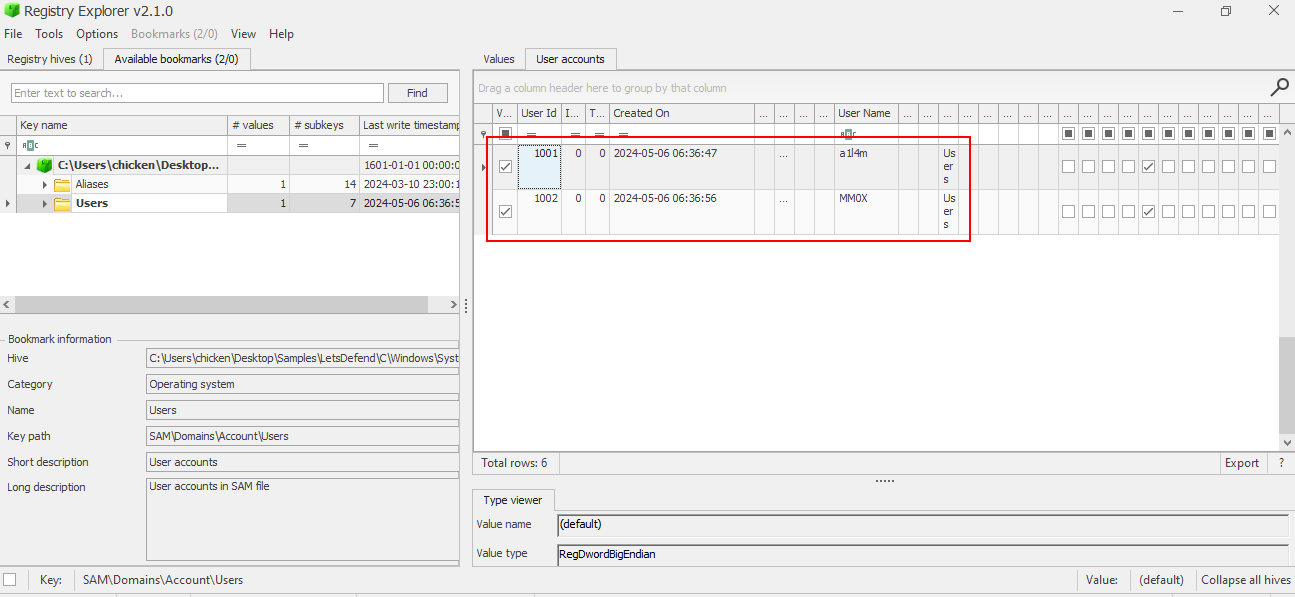This screenshot has width=1295, height=597.
Task: Expand the Aliases tree node
Action: pyautogui.click(x=44, y=185)
